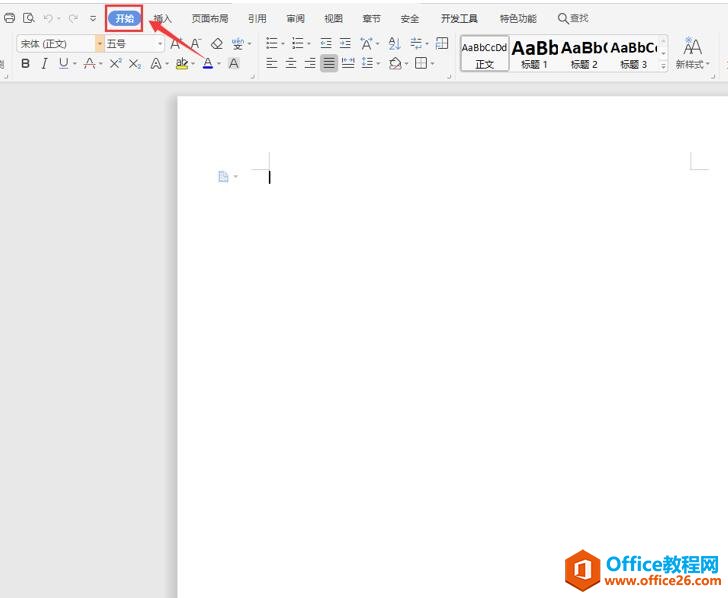The width and height of the screenshot is (728, 598).
Task: Open the font color dropdown arrow
Action: tap(219, 64)
